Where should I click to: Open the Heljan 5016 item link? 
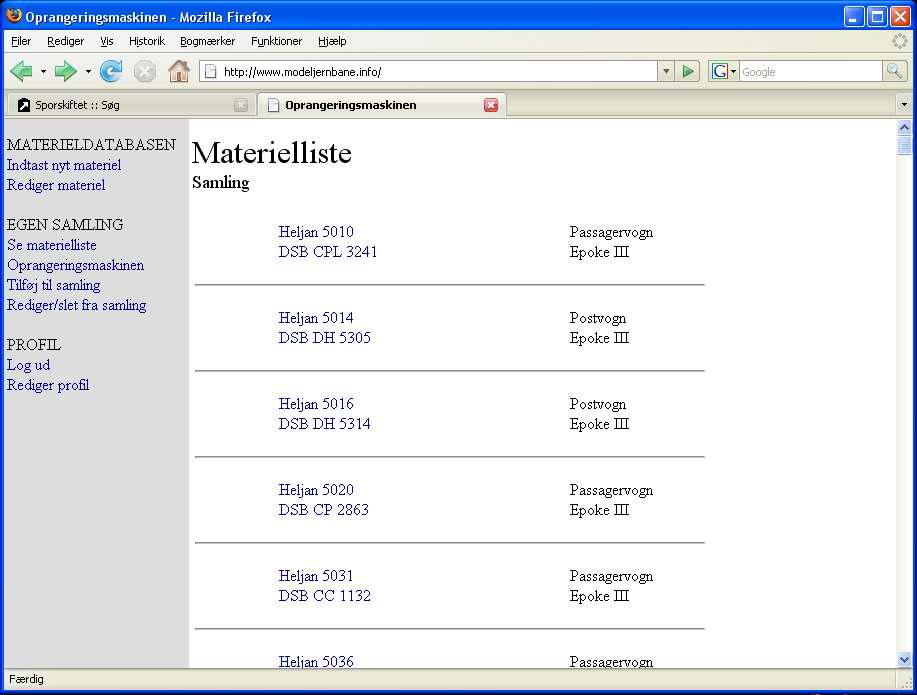[x=316, y=404]
